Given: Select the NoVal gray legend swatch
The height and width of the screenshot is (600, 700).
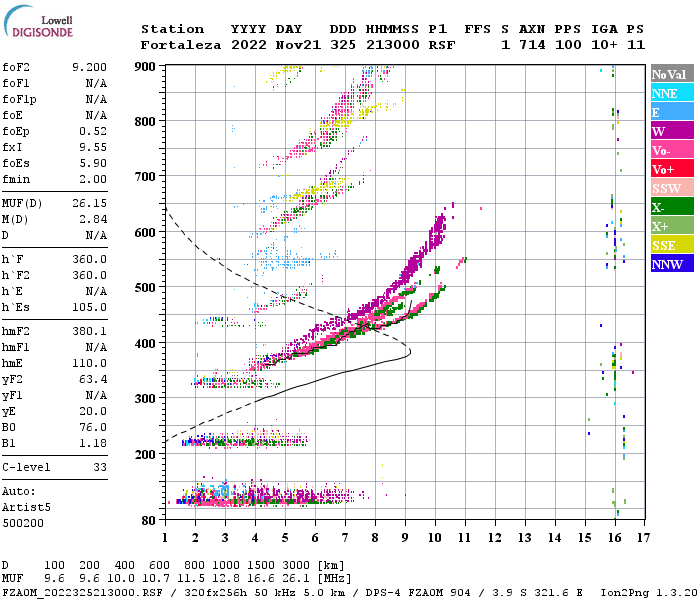Looking at the screenshot, I should tap(672, 74).
